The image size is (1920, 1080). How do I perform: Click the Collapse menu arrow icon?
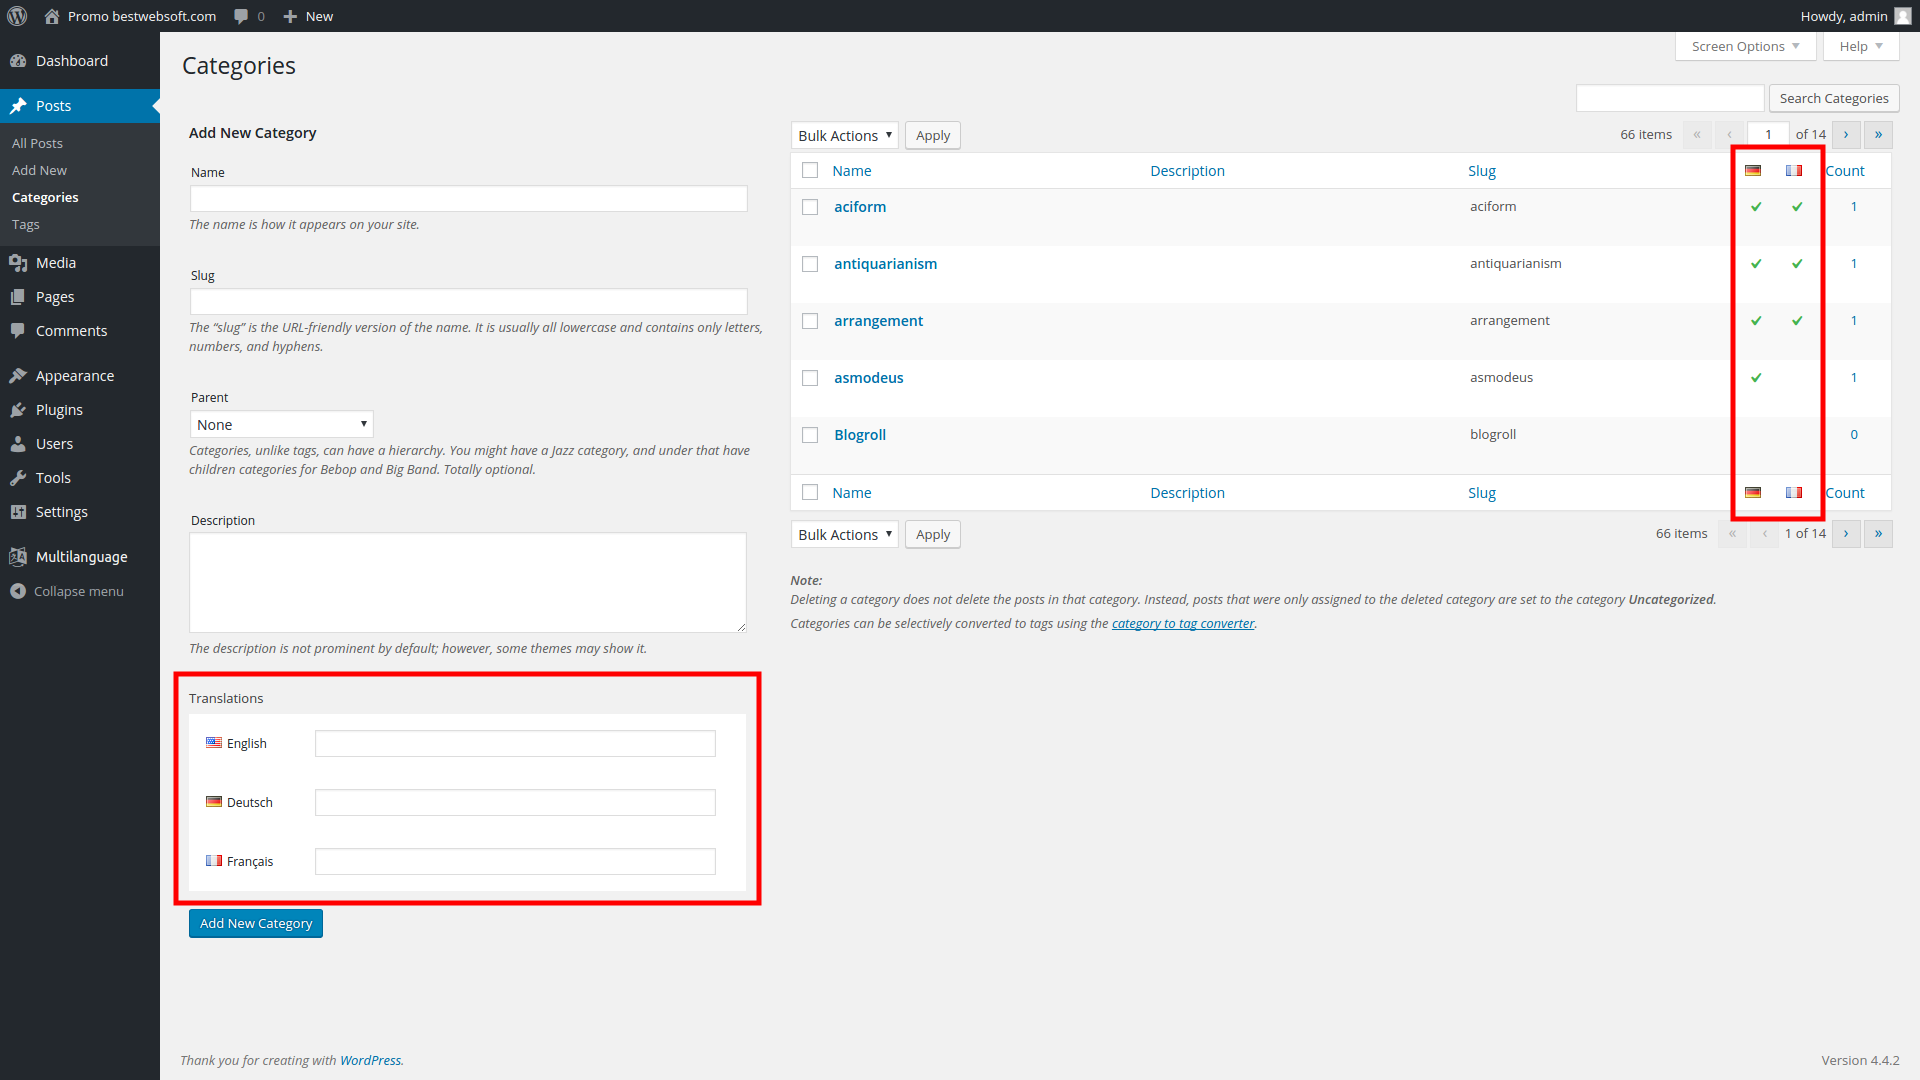(18, 591)
